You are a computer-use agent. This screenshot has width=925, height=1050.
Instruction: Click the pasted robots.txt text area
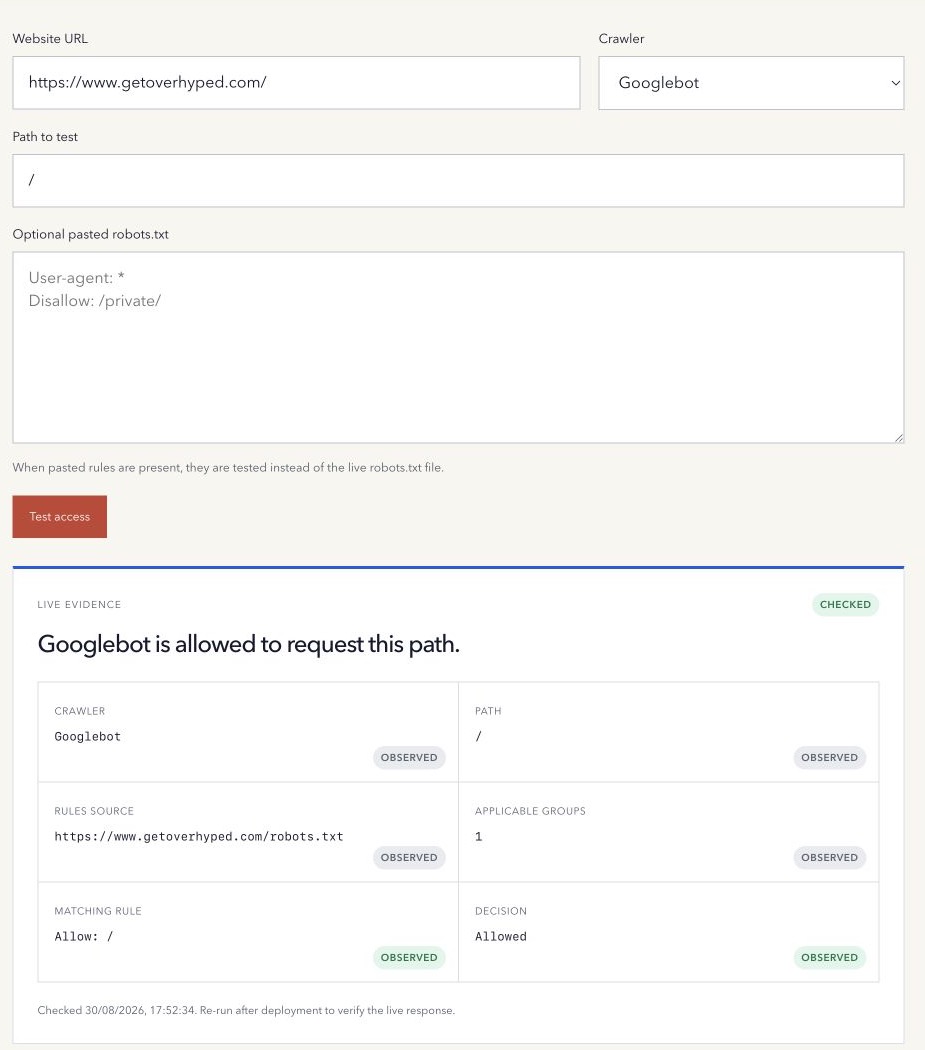click(x=458, y=348)
